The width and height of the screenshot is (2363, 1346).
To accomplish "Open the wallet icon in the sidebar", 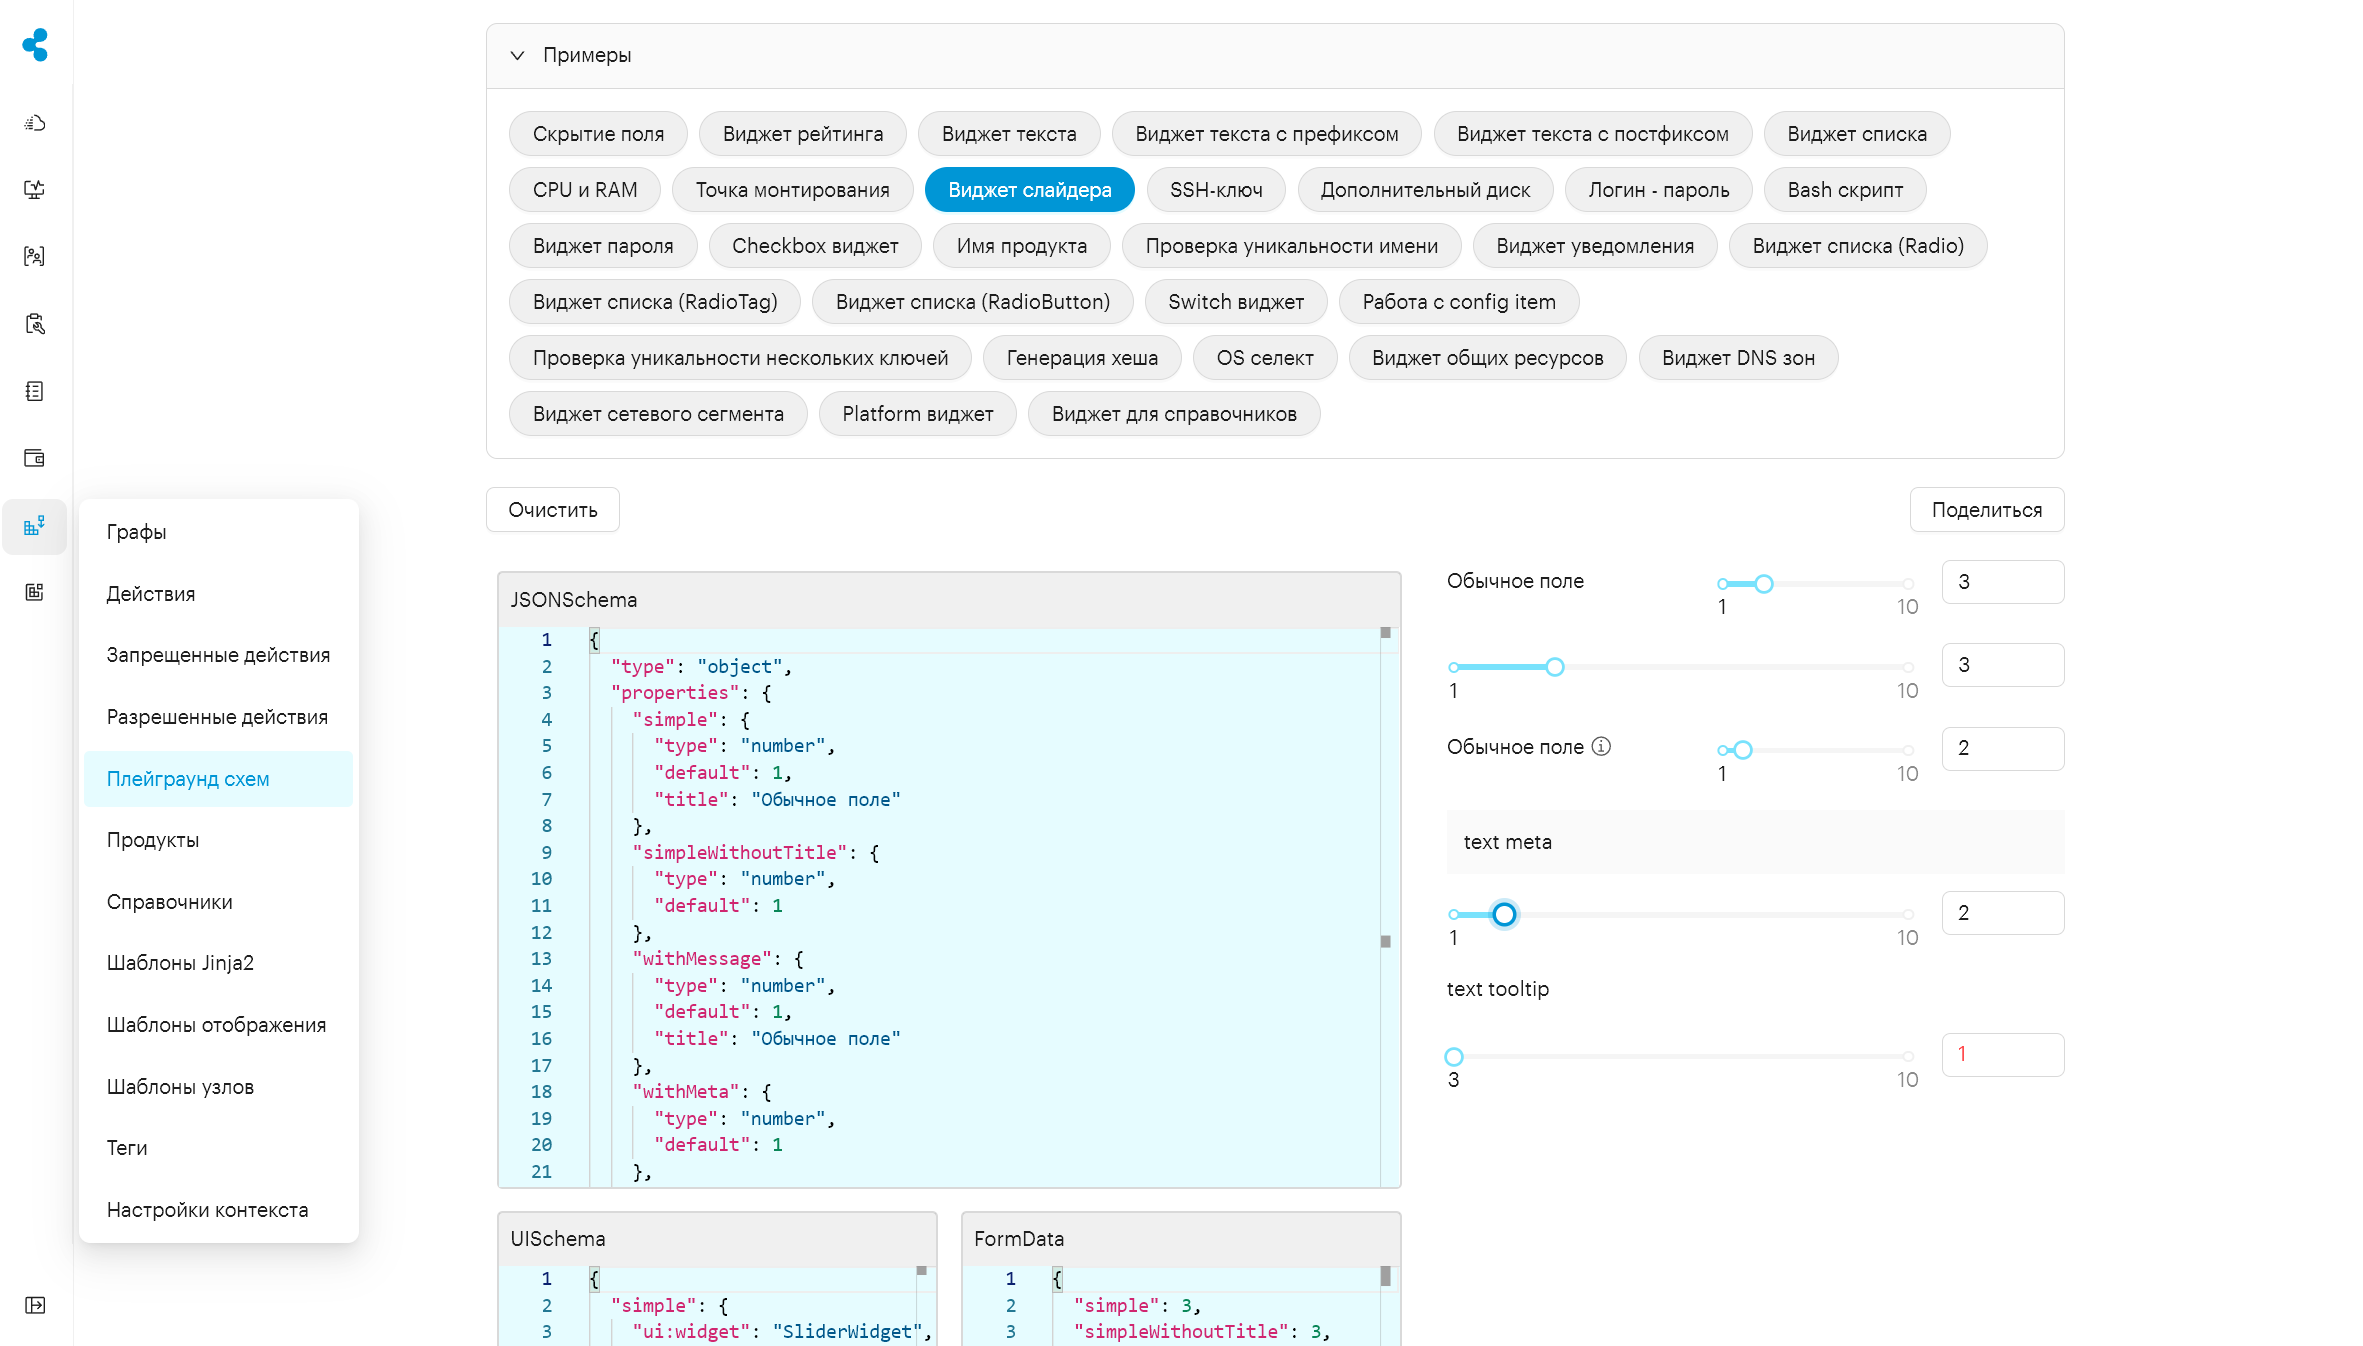I will (x=35, y=458).
